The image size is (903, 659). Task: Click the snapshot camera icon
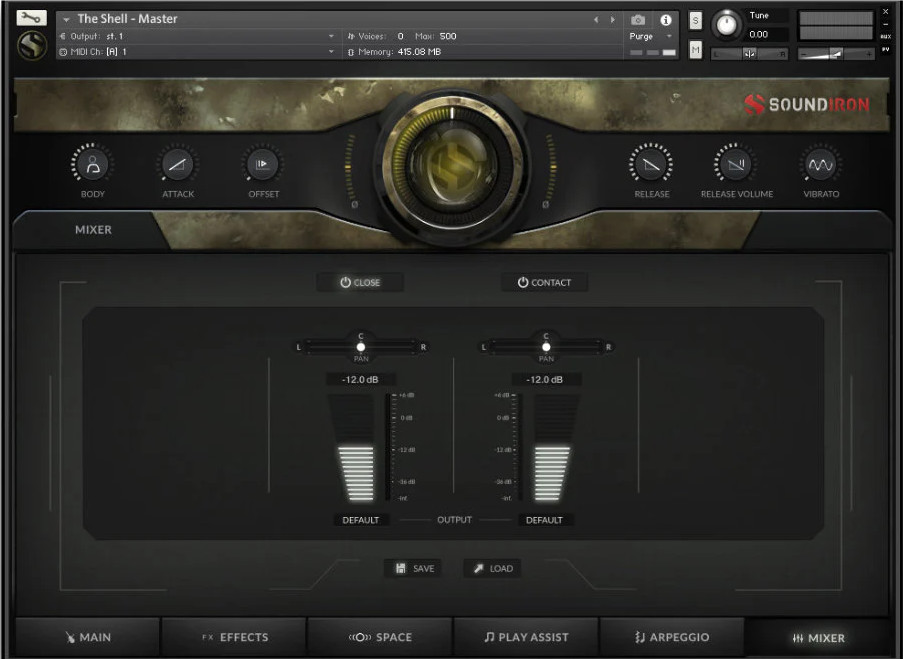637,19
